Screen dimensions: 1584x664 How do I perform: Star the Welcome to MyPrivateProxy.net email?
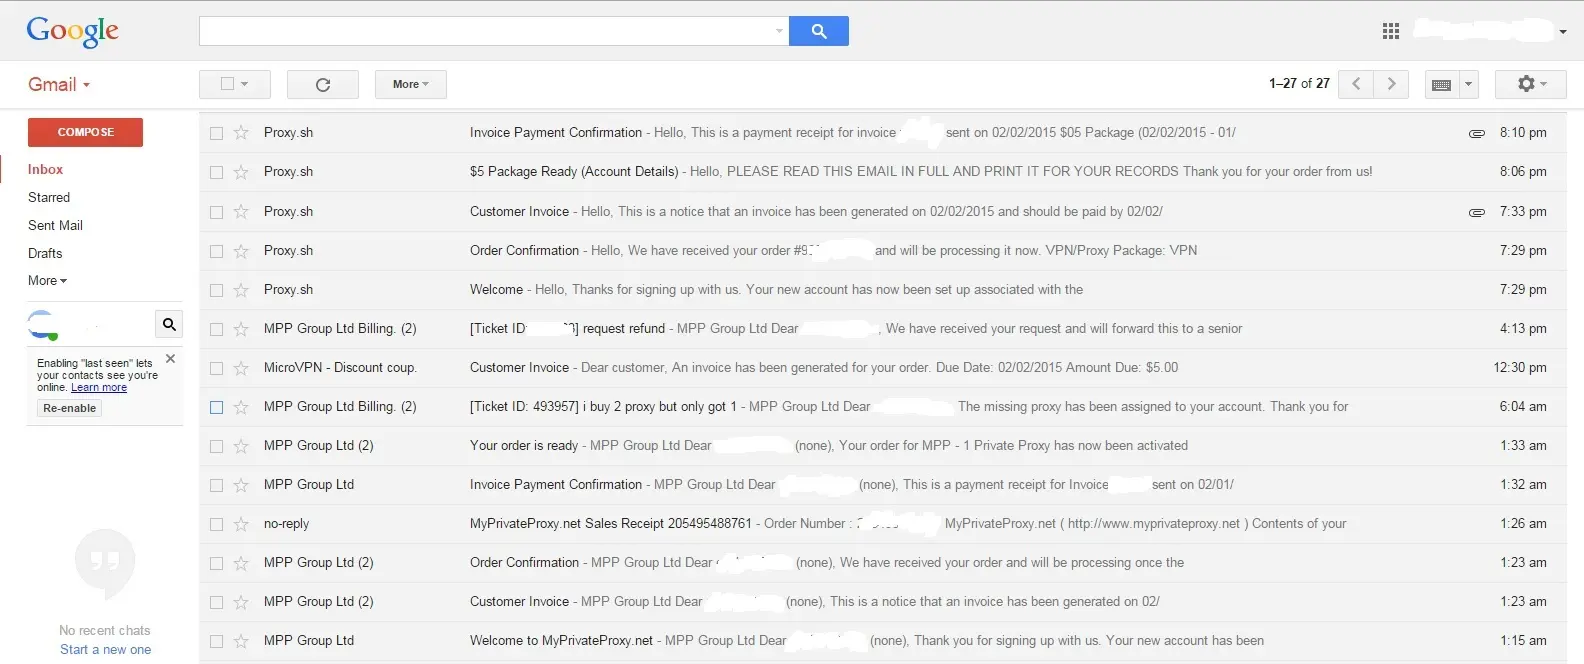point(241,641)
